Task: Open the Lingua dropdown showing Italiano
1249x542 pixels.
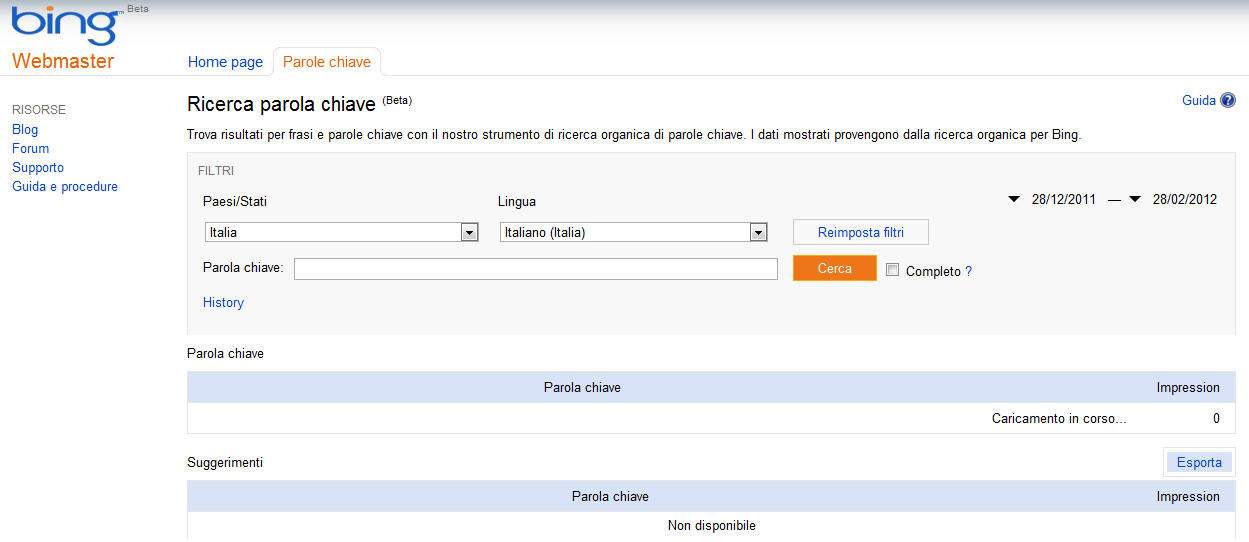Action: pos(758,232)
